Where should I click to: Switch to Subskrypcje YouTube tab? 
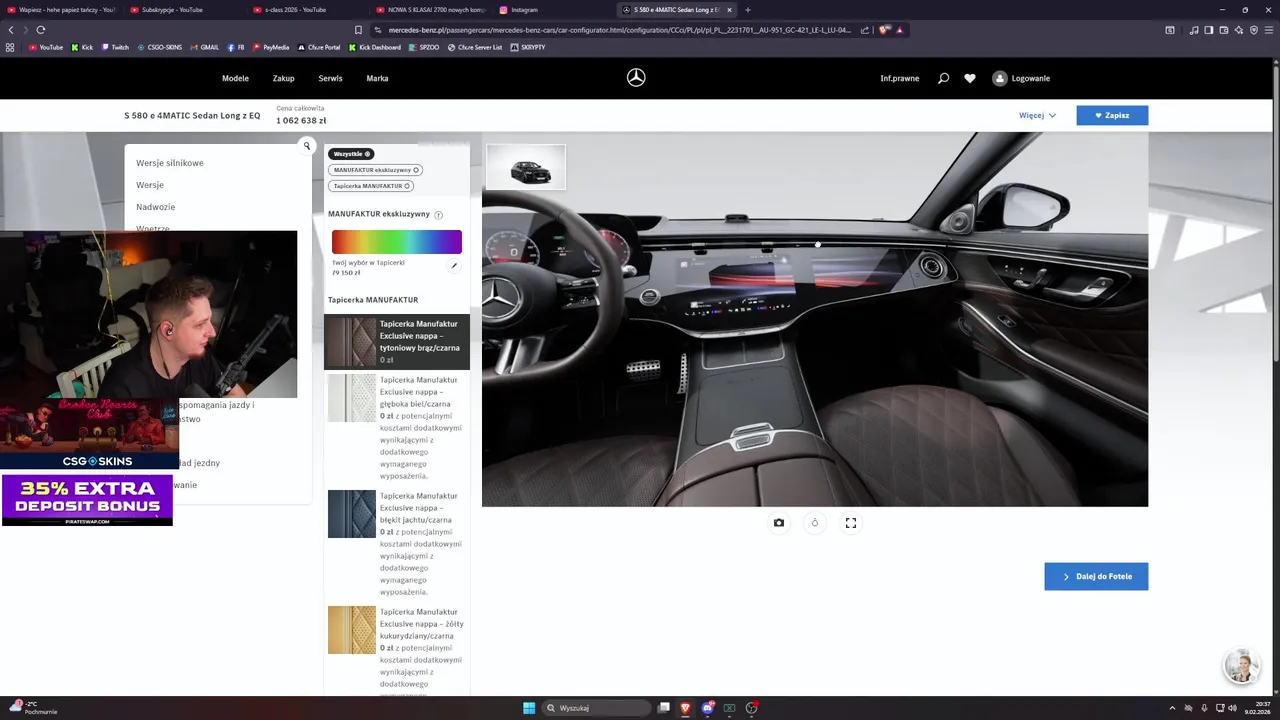click(x=184, y=10)
